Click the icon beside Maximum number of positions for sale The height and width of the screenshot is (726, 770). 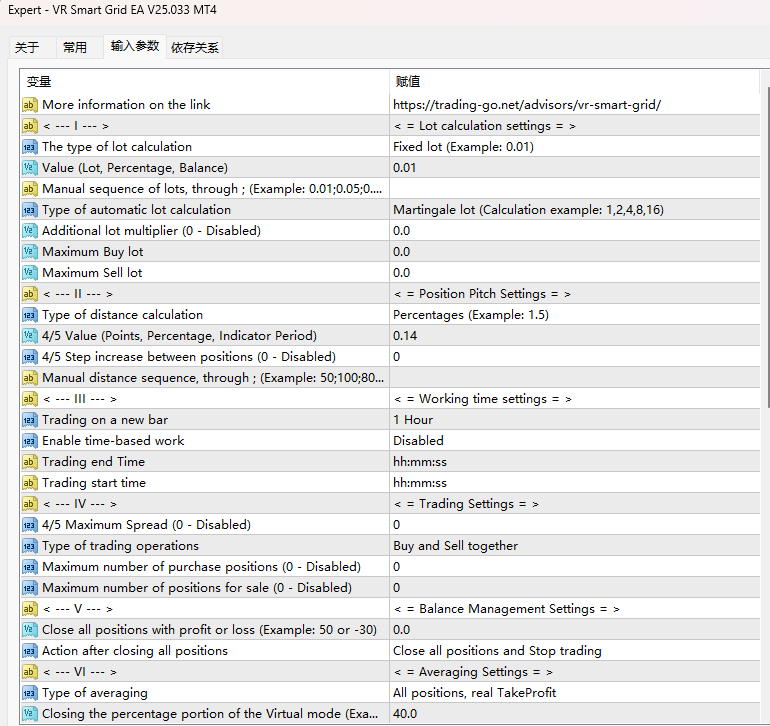(x=29, y=588)
